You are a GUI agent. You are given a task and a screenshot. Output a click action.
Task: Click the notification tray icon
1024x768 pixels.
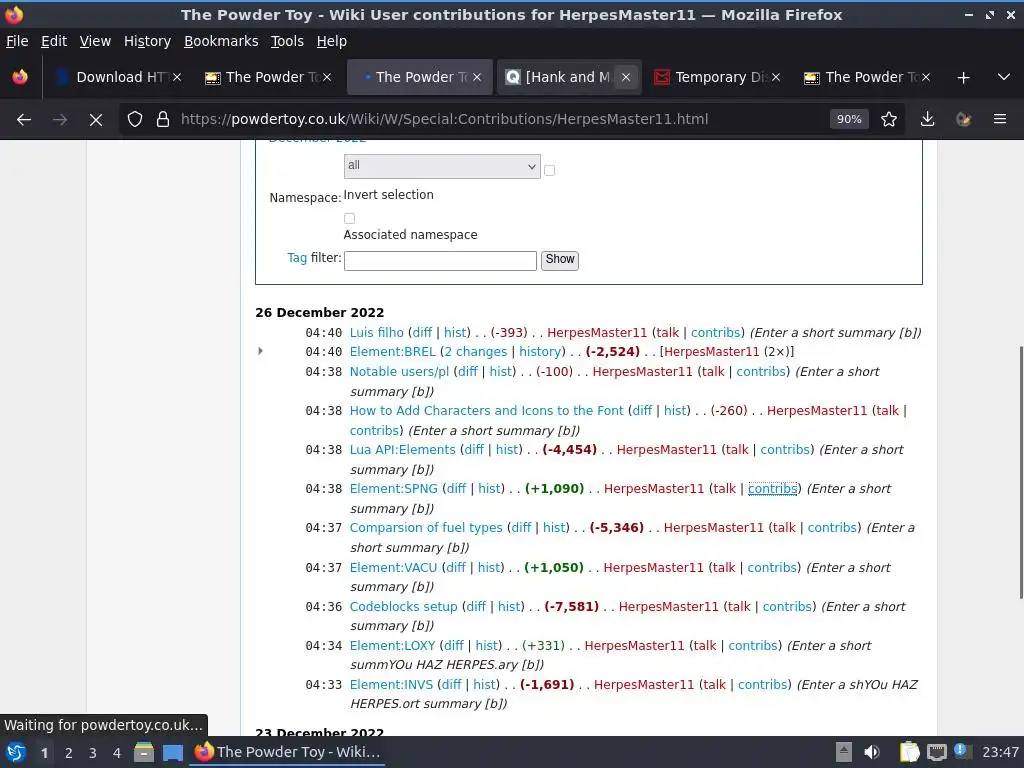click(x=961, y=751)
